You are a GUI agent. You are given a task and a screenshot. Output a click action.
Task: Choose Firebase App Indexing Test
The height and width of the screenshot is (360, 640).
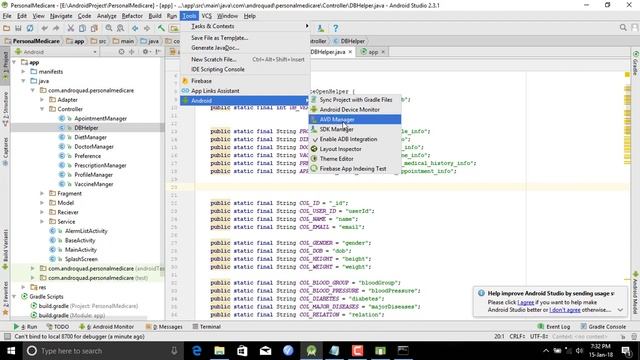point(355,169)
